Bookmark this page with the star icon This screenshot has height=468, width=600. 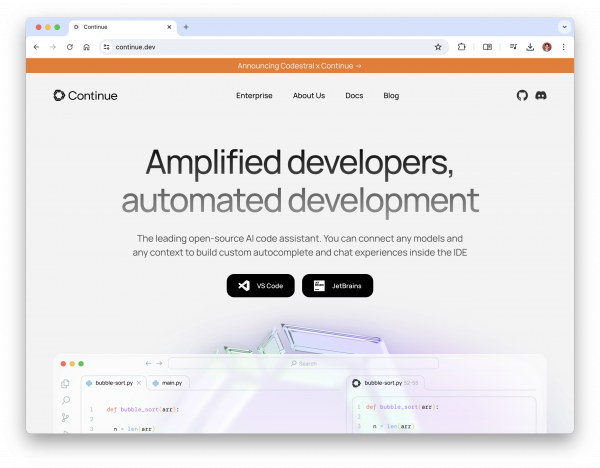point(438,47)
